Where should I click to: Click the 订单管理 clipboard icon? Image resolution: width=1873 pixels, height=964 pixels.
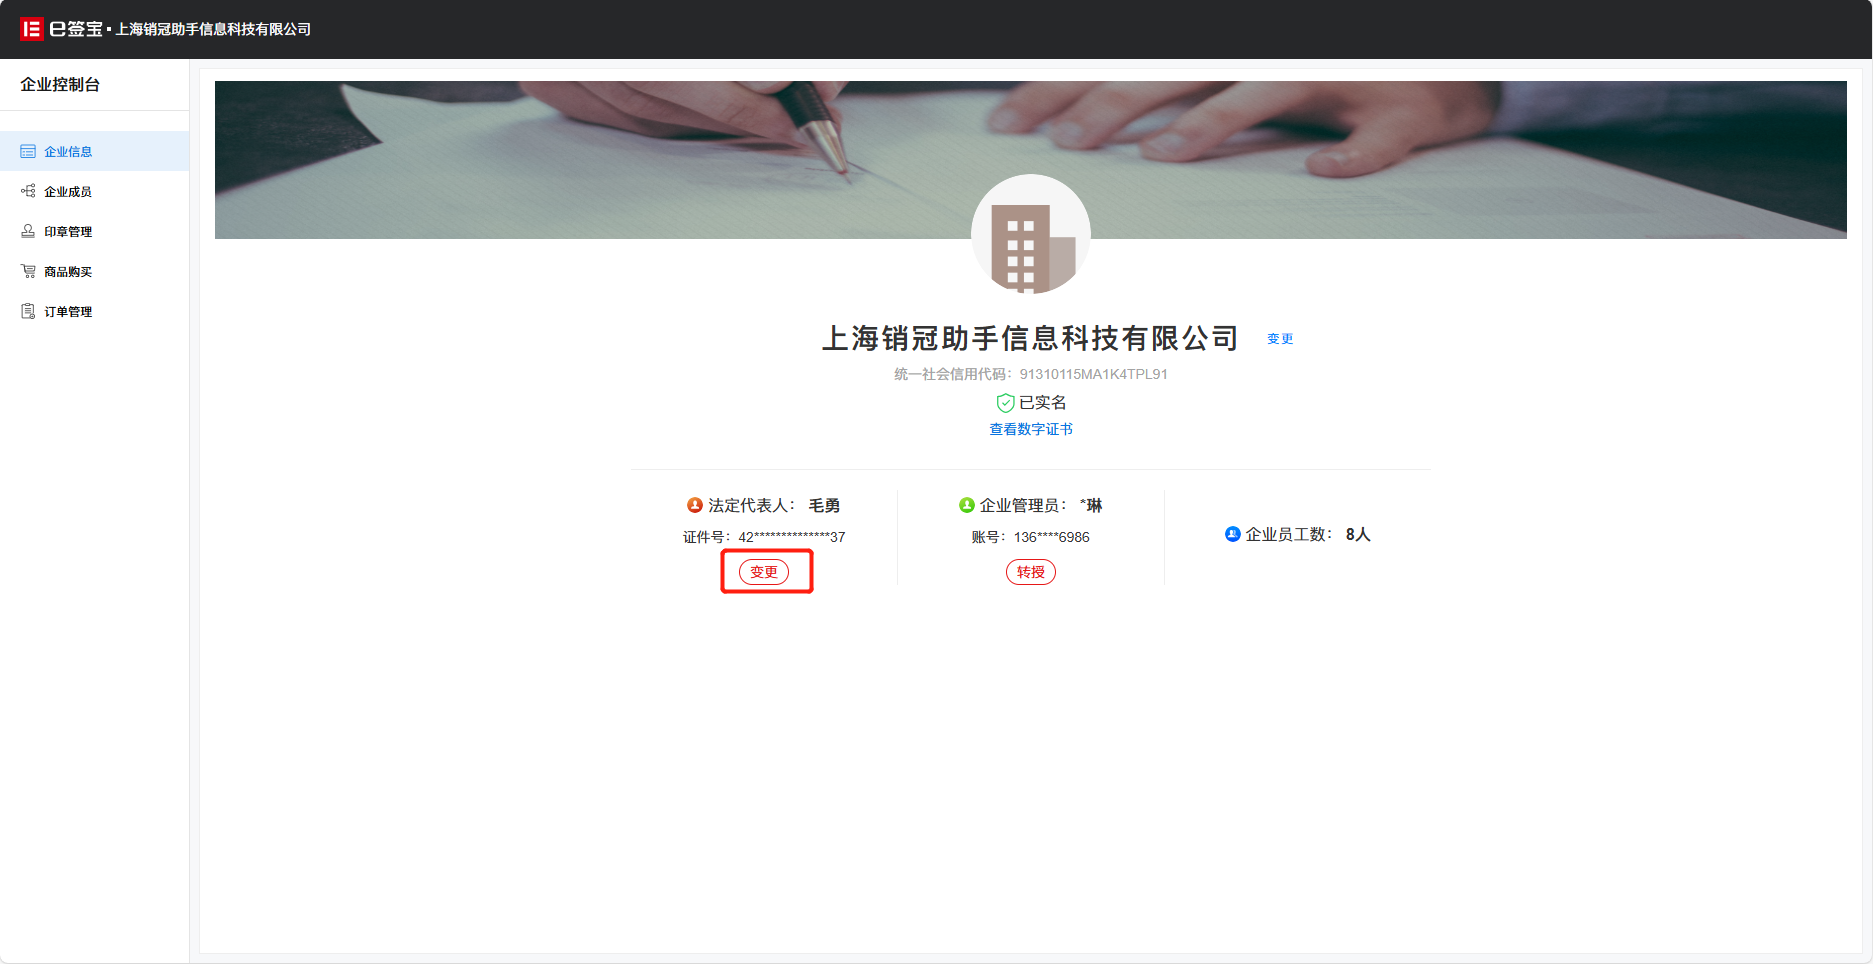click(x=28, y=311)
